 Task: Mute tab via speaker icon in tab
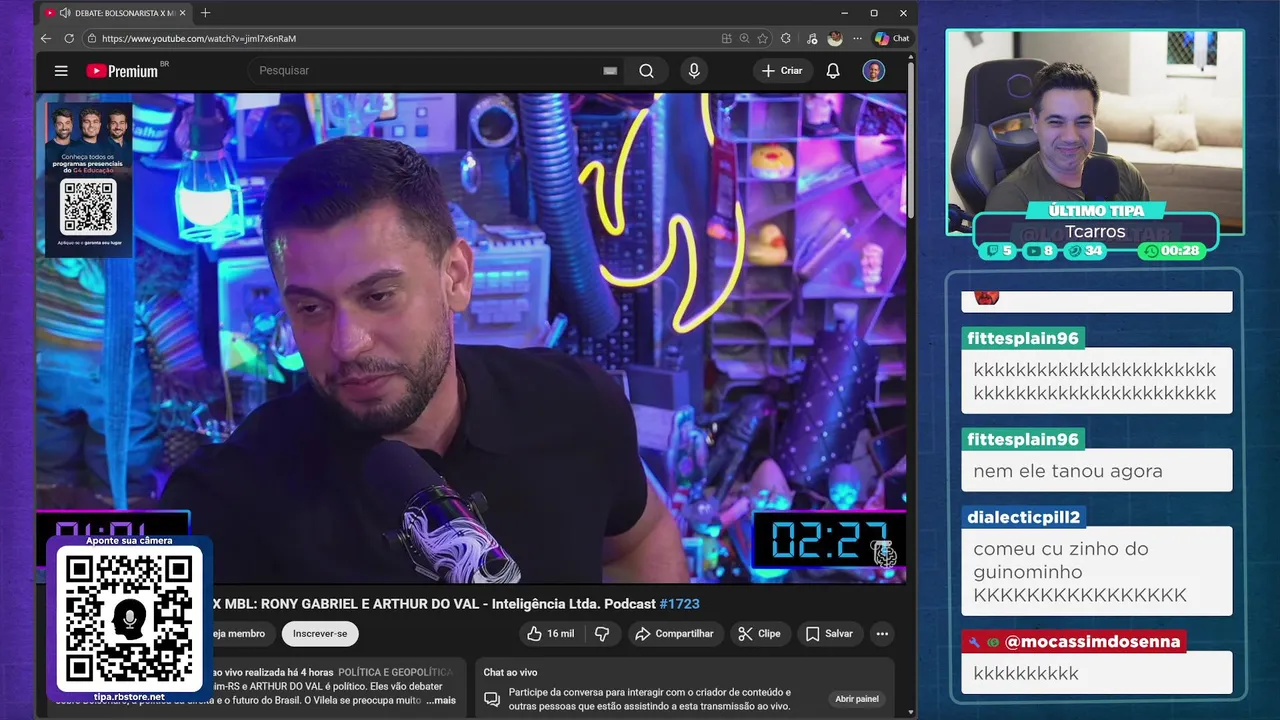click(65, 13)
